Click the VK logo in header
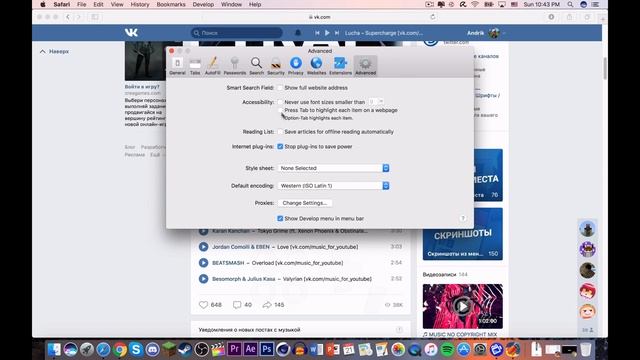640x360 pixels. 131,33
